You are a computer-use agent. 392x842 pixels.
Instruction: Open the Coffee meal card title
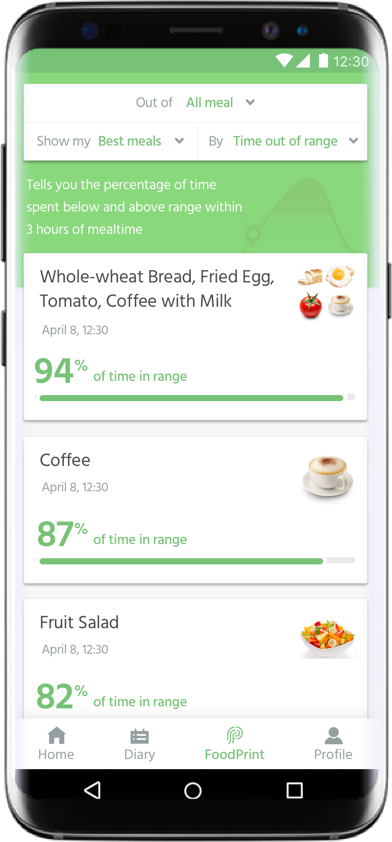tap(65, 460)
